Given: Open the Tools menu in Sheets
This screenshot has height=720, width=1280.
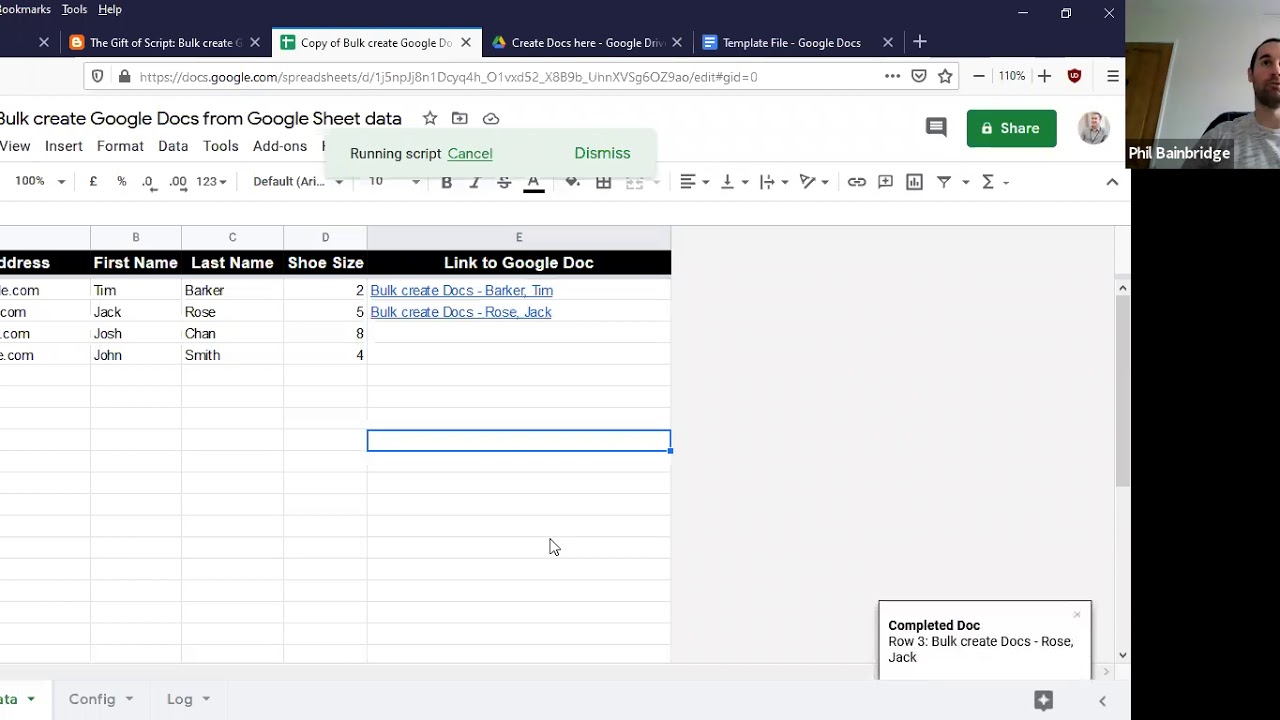Looking at the screenshot, I should click(x=221, y=146).
